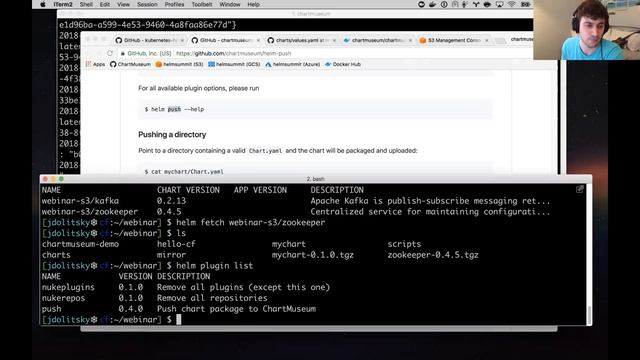The height and width of the screenshot is (360, 640).
Task: Click the 'helm fetch webinar-s3/zookeeper' command
Action: click(251, 222)
